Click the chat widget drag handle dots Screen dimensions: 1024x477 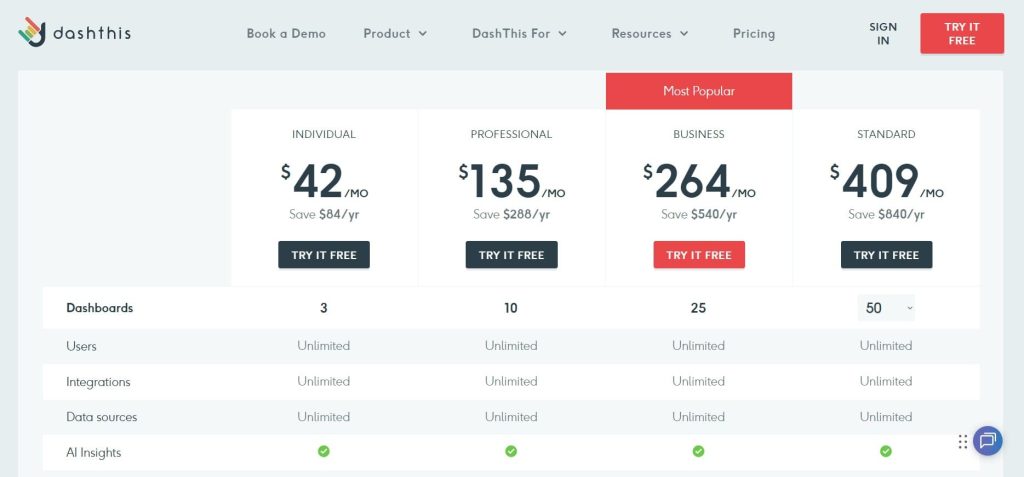pos(962,441)
